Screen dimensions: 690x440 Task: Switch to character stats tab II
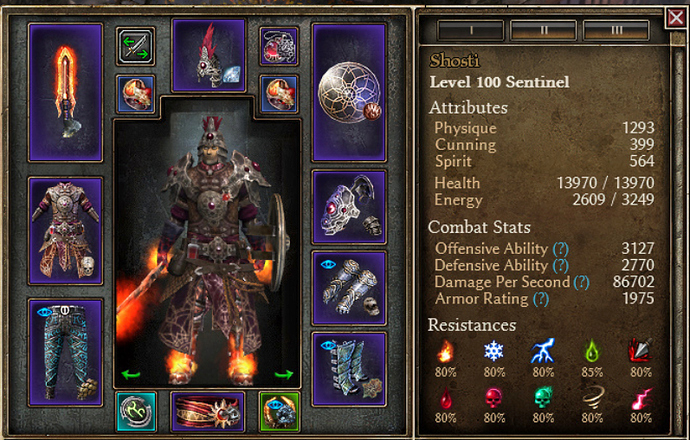pyautogui.click(x=543, y=30)
